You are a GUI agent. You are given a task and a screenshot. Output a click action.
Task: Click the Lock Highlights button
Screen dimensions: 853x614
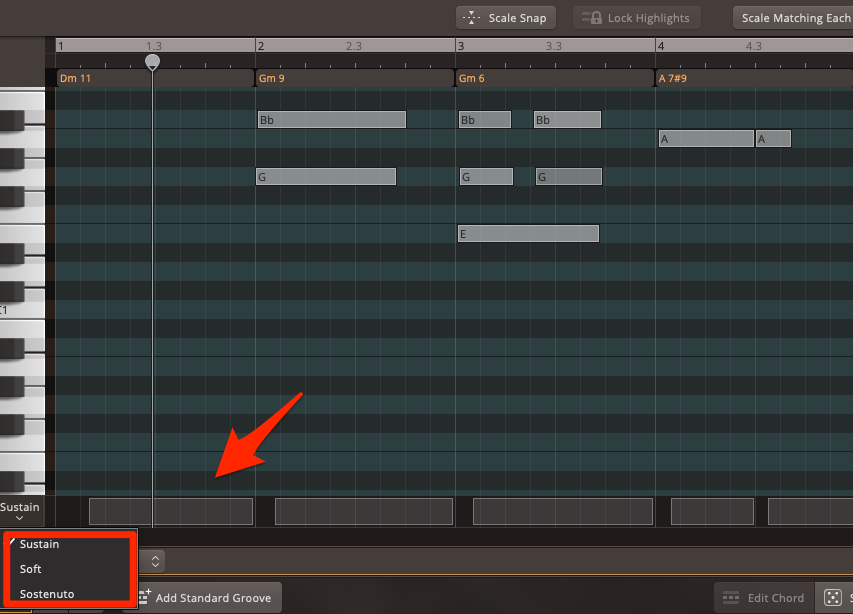(637, 18)
